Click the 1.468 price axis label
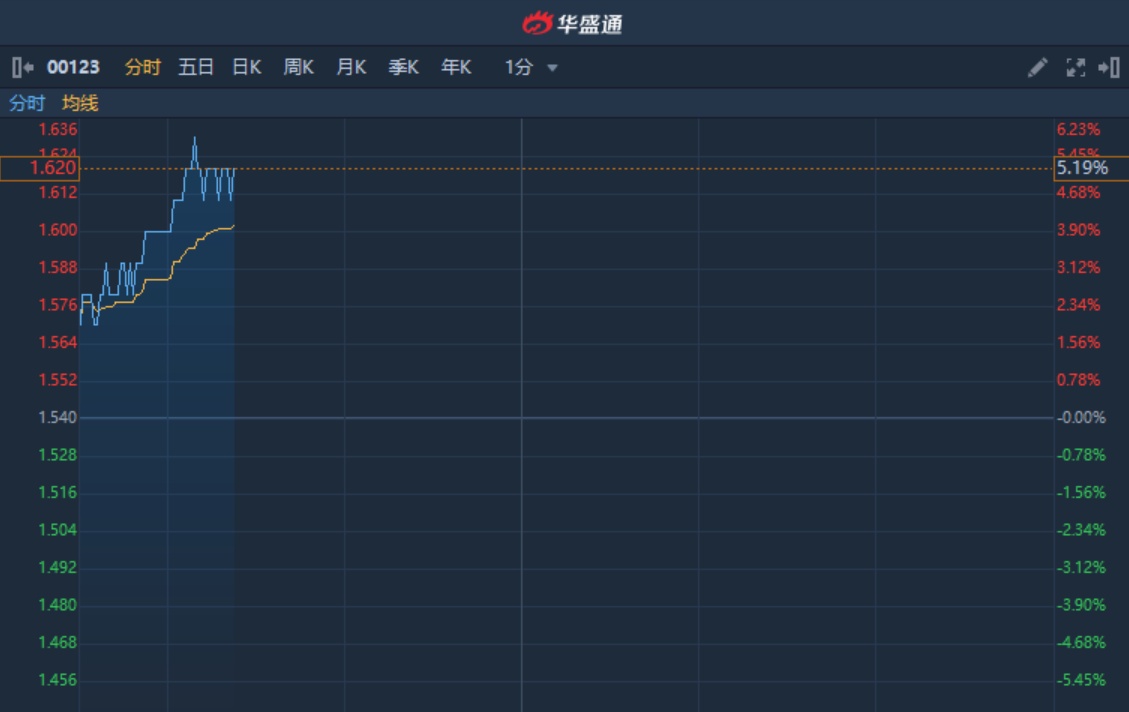1129x712 pixels. click(x=58, y=642)
